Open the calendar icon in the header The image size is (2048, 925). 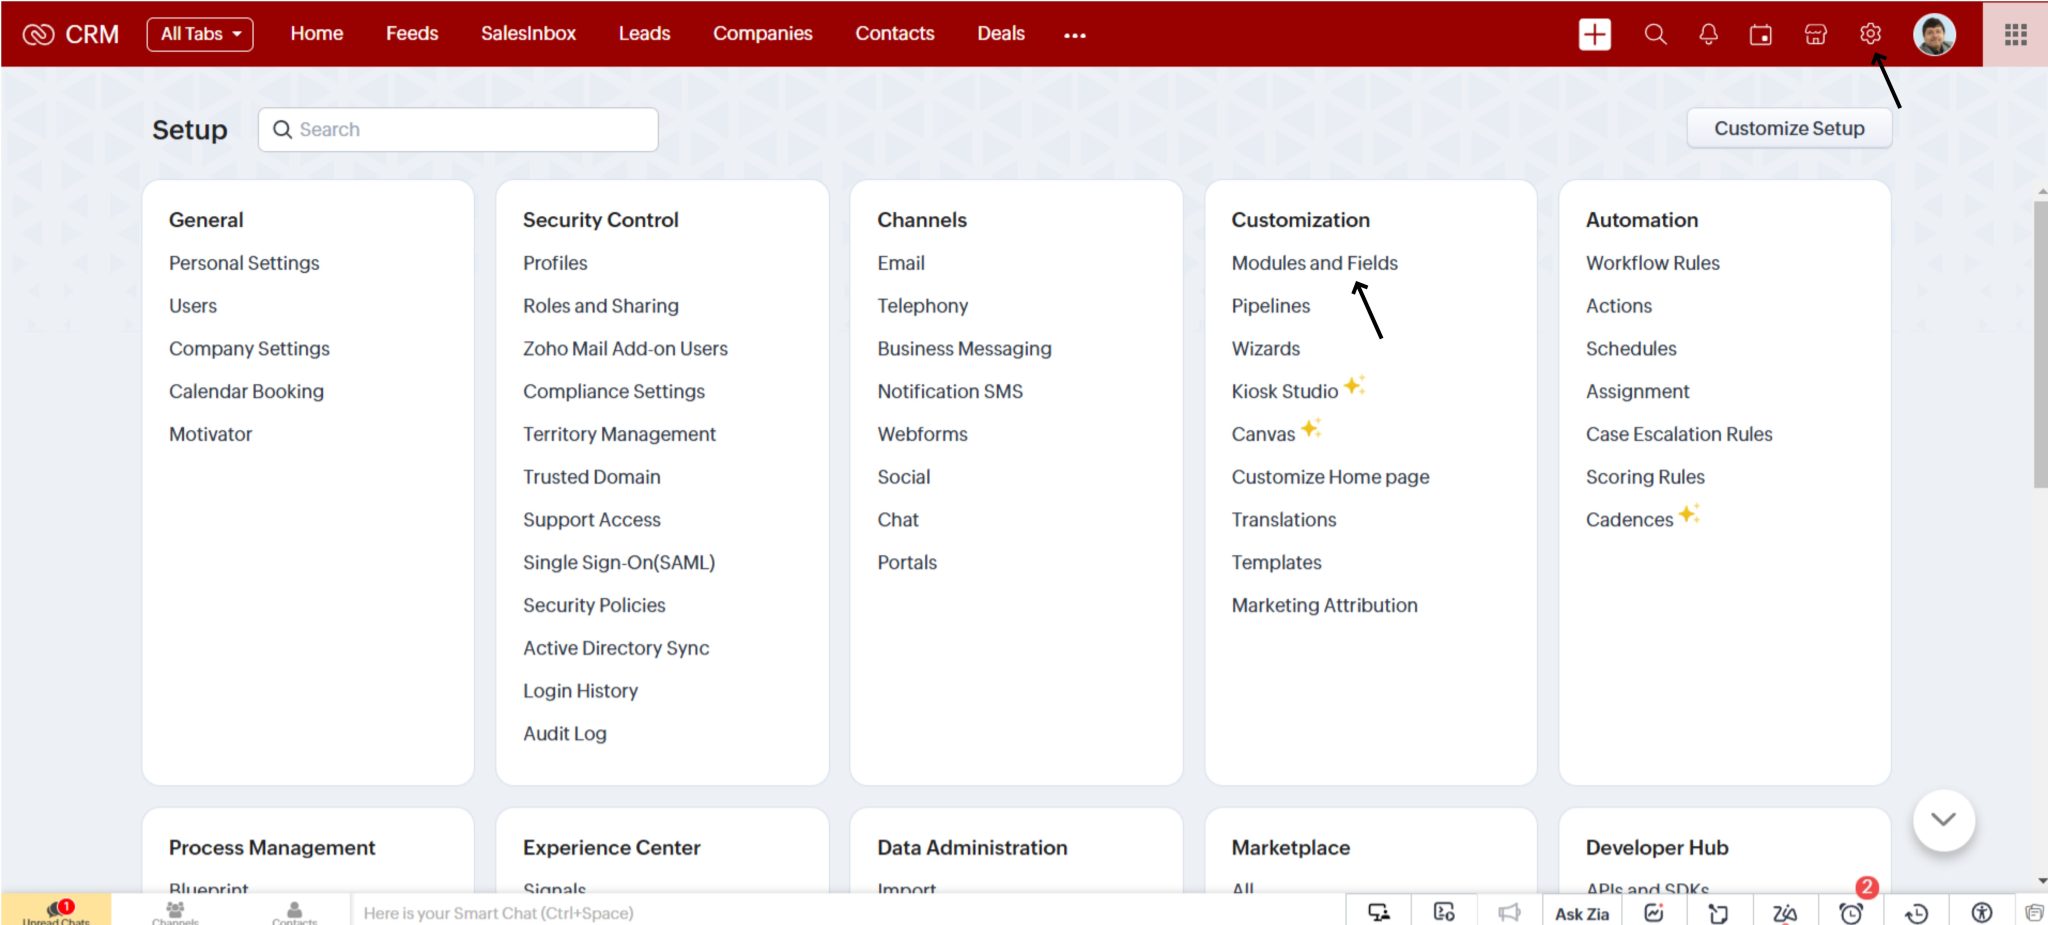tap(1761, 33)
